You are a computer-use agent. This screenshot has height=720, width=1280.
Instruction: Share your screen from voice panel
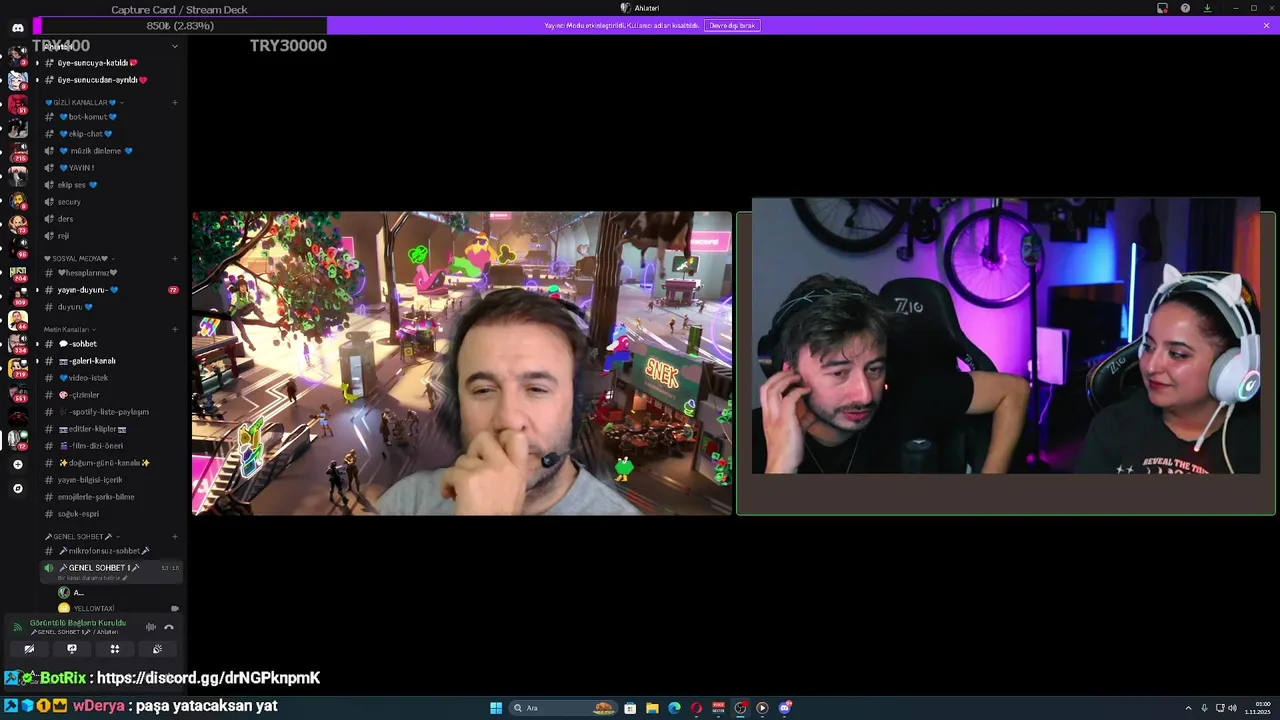pos(72,649)
